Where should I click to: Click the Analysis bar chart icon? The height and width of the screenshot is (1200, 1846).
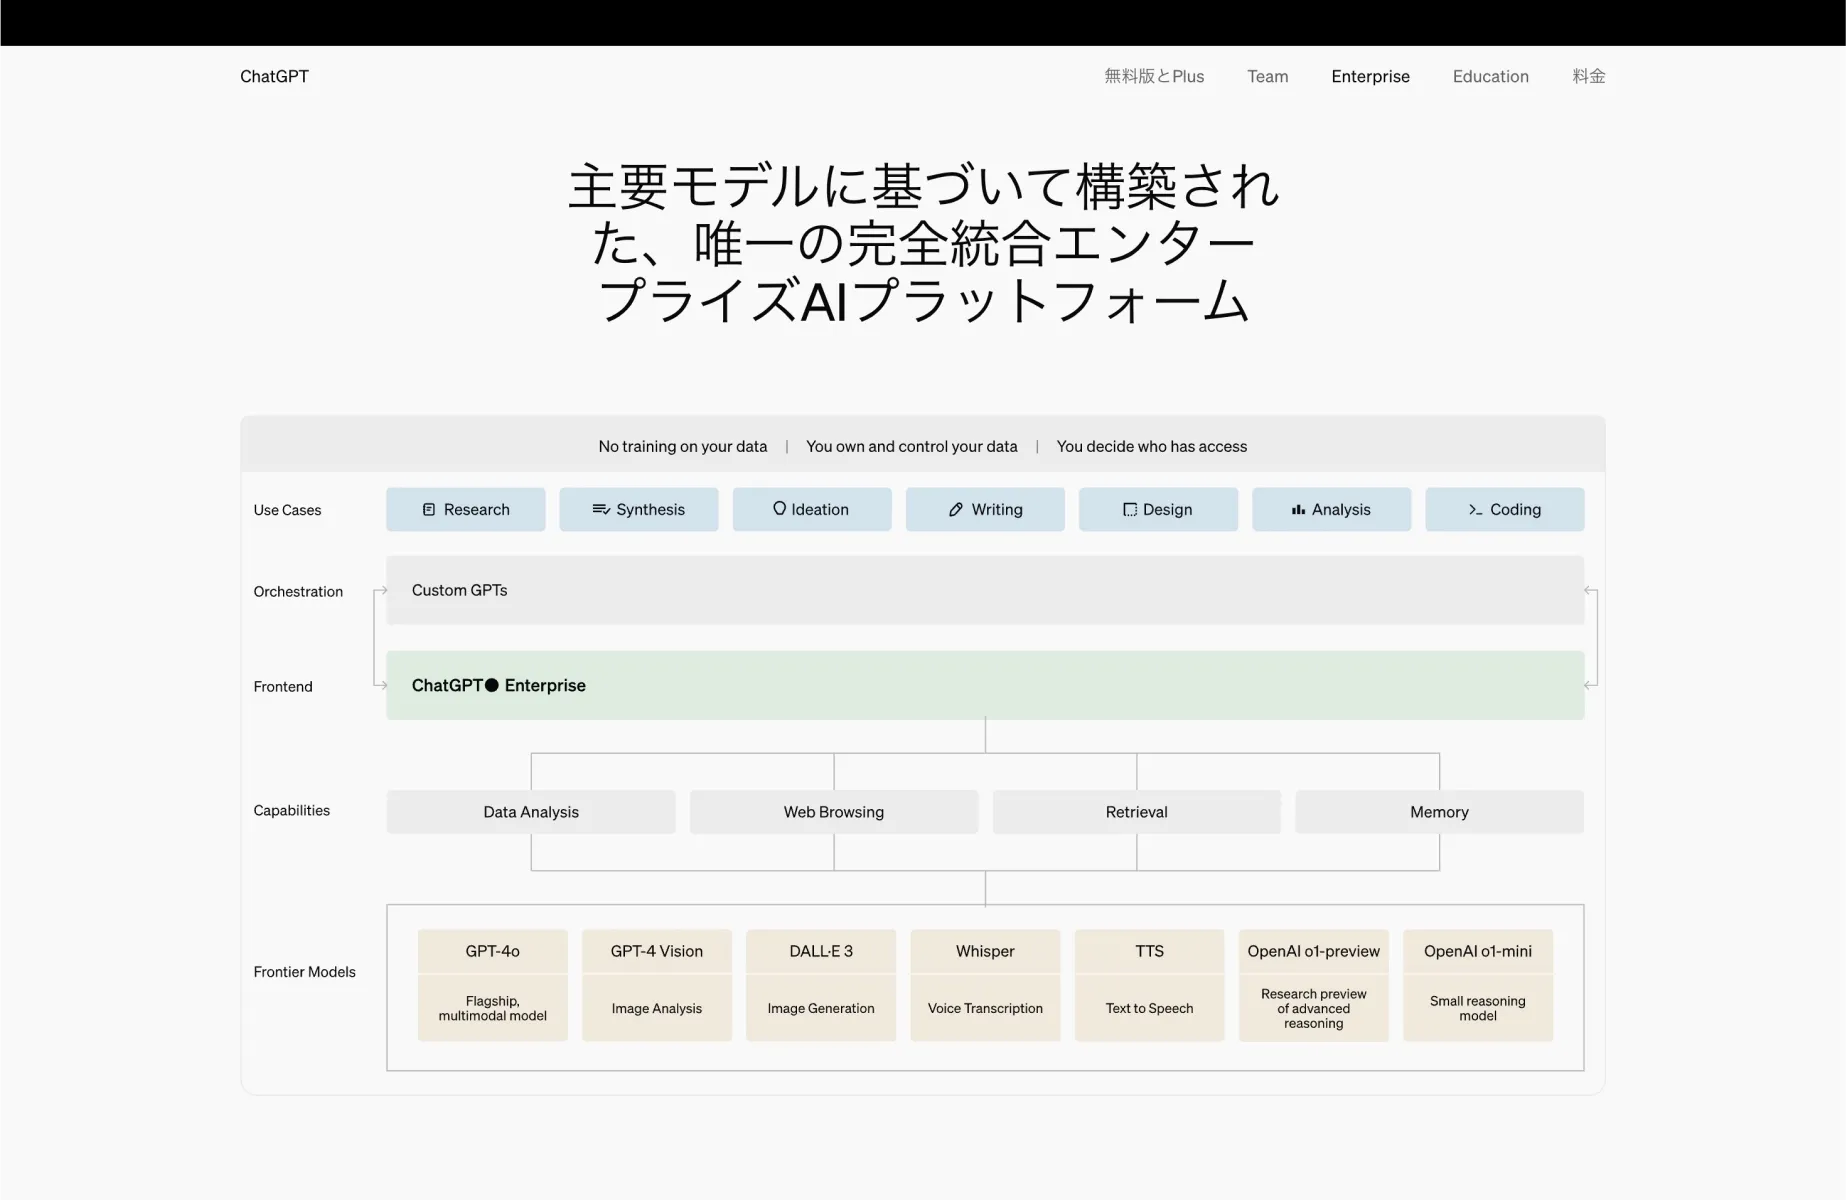coord(1298,510)
